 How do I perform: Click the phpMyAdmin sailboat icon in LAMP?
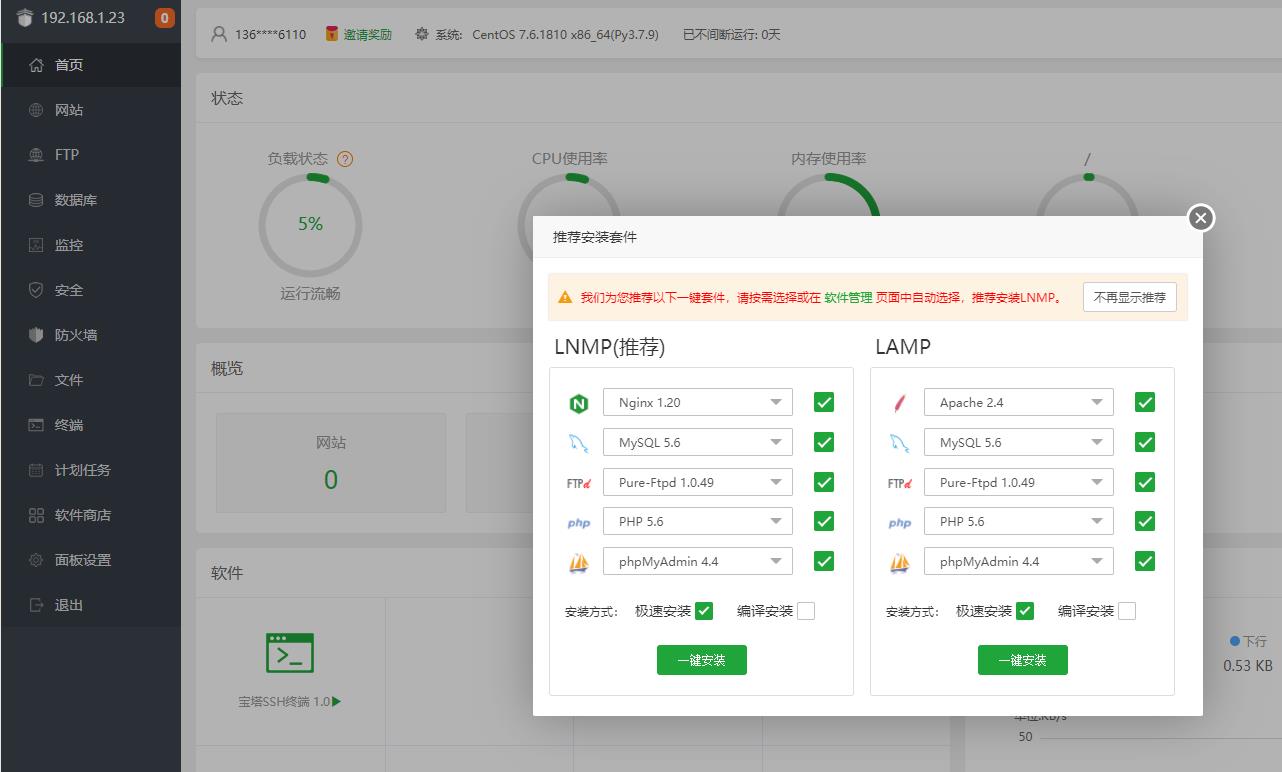899,562
